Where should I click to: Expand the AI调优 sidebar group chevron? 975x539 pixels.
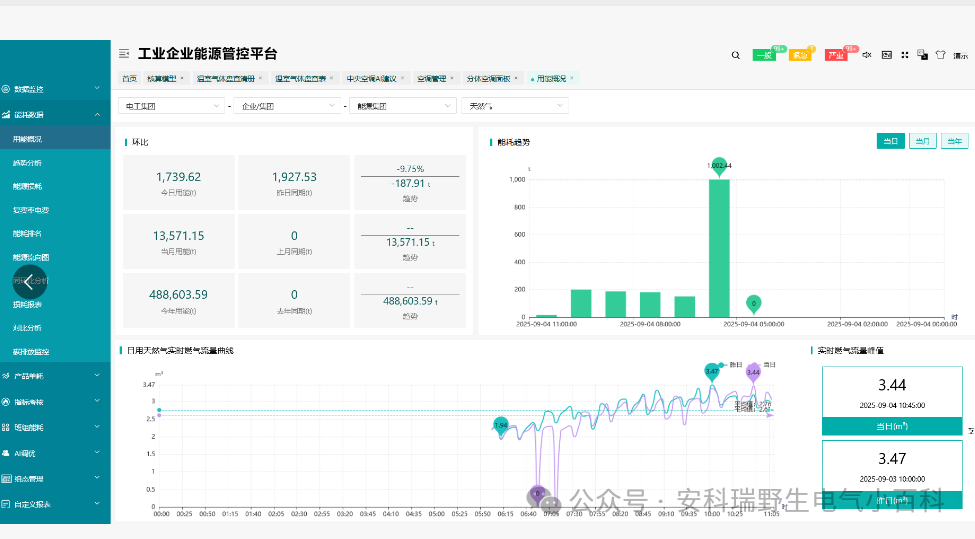(97, 453)
